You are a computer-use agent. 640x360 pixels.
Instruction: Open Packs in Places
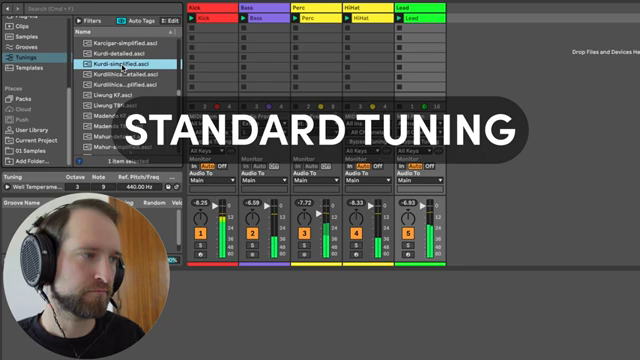tap(23, 99)
